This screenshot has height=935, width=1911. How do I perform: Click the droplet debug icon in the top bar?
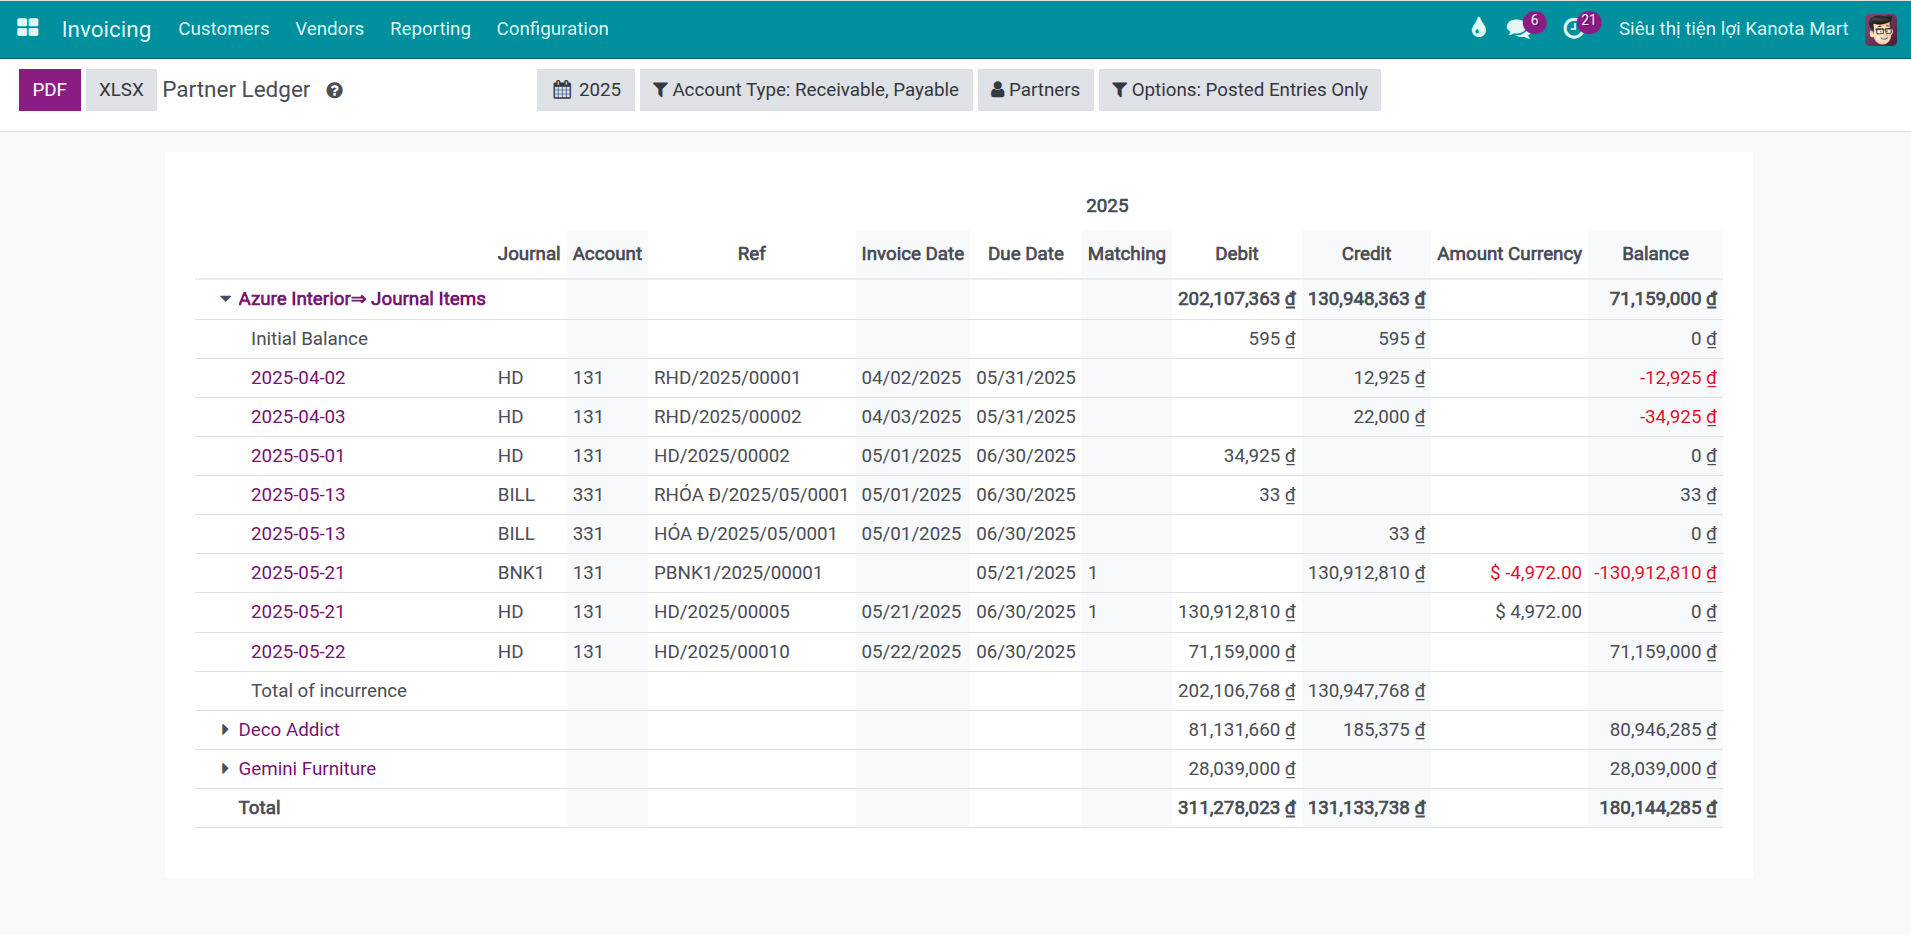click(1478, 28)
